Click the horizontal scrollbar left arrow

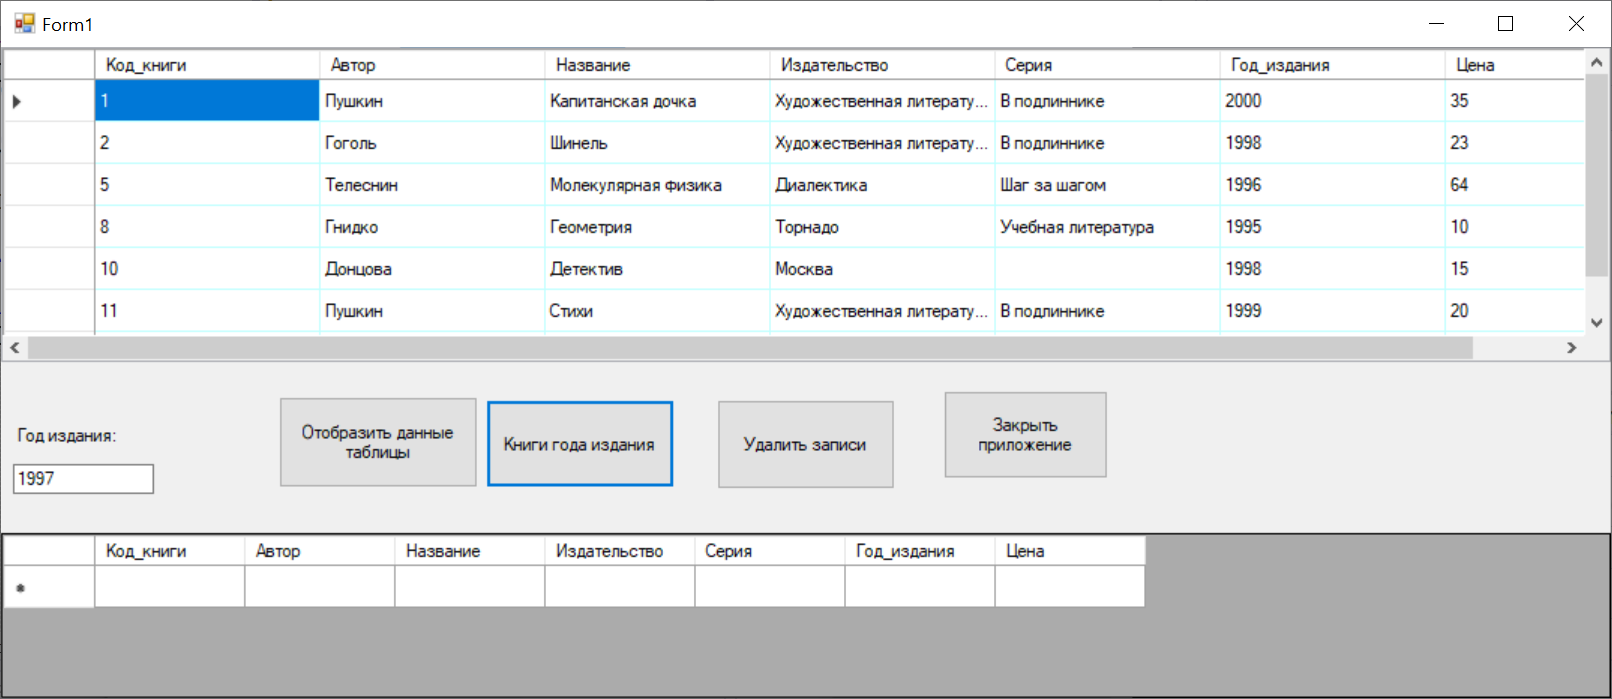point(15,348)
